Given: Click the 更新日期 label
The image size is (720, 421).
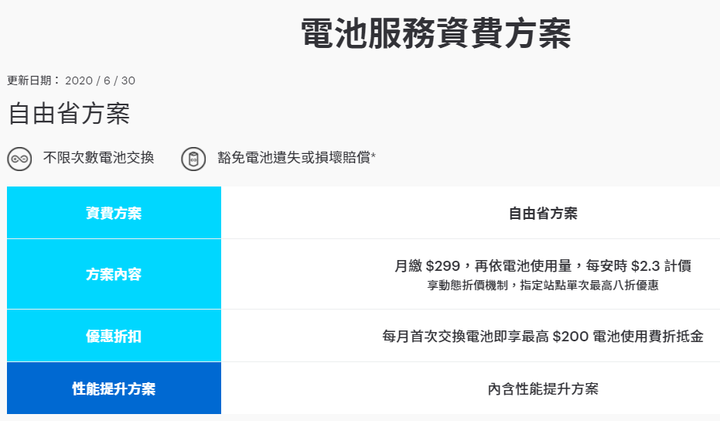Looking at the screenshot, I should 29,81.
